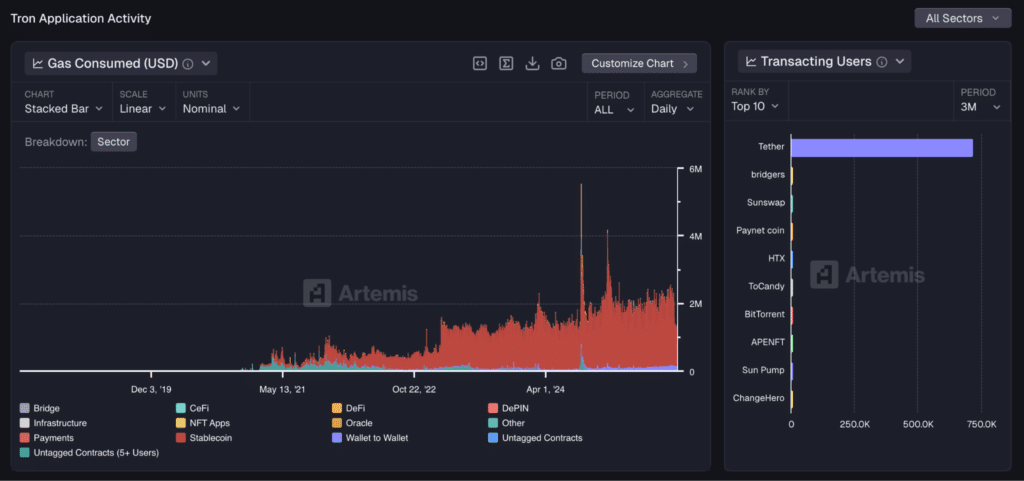Click the Wallet to Wallet color swatch
Screen dimensions: 1024x481
coord(336,438)
